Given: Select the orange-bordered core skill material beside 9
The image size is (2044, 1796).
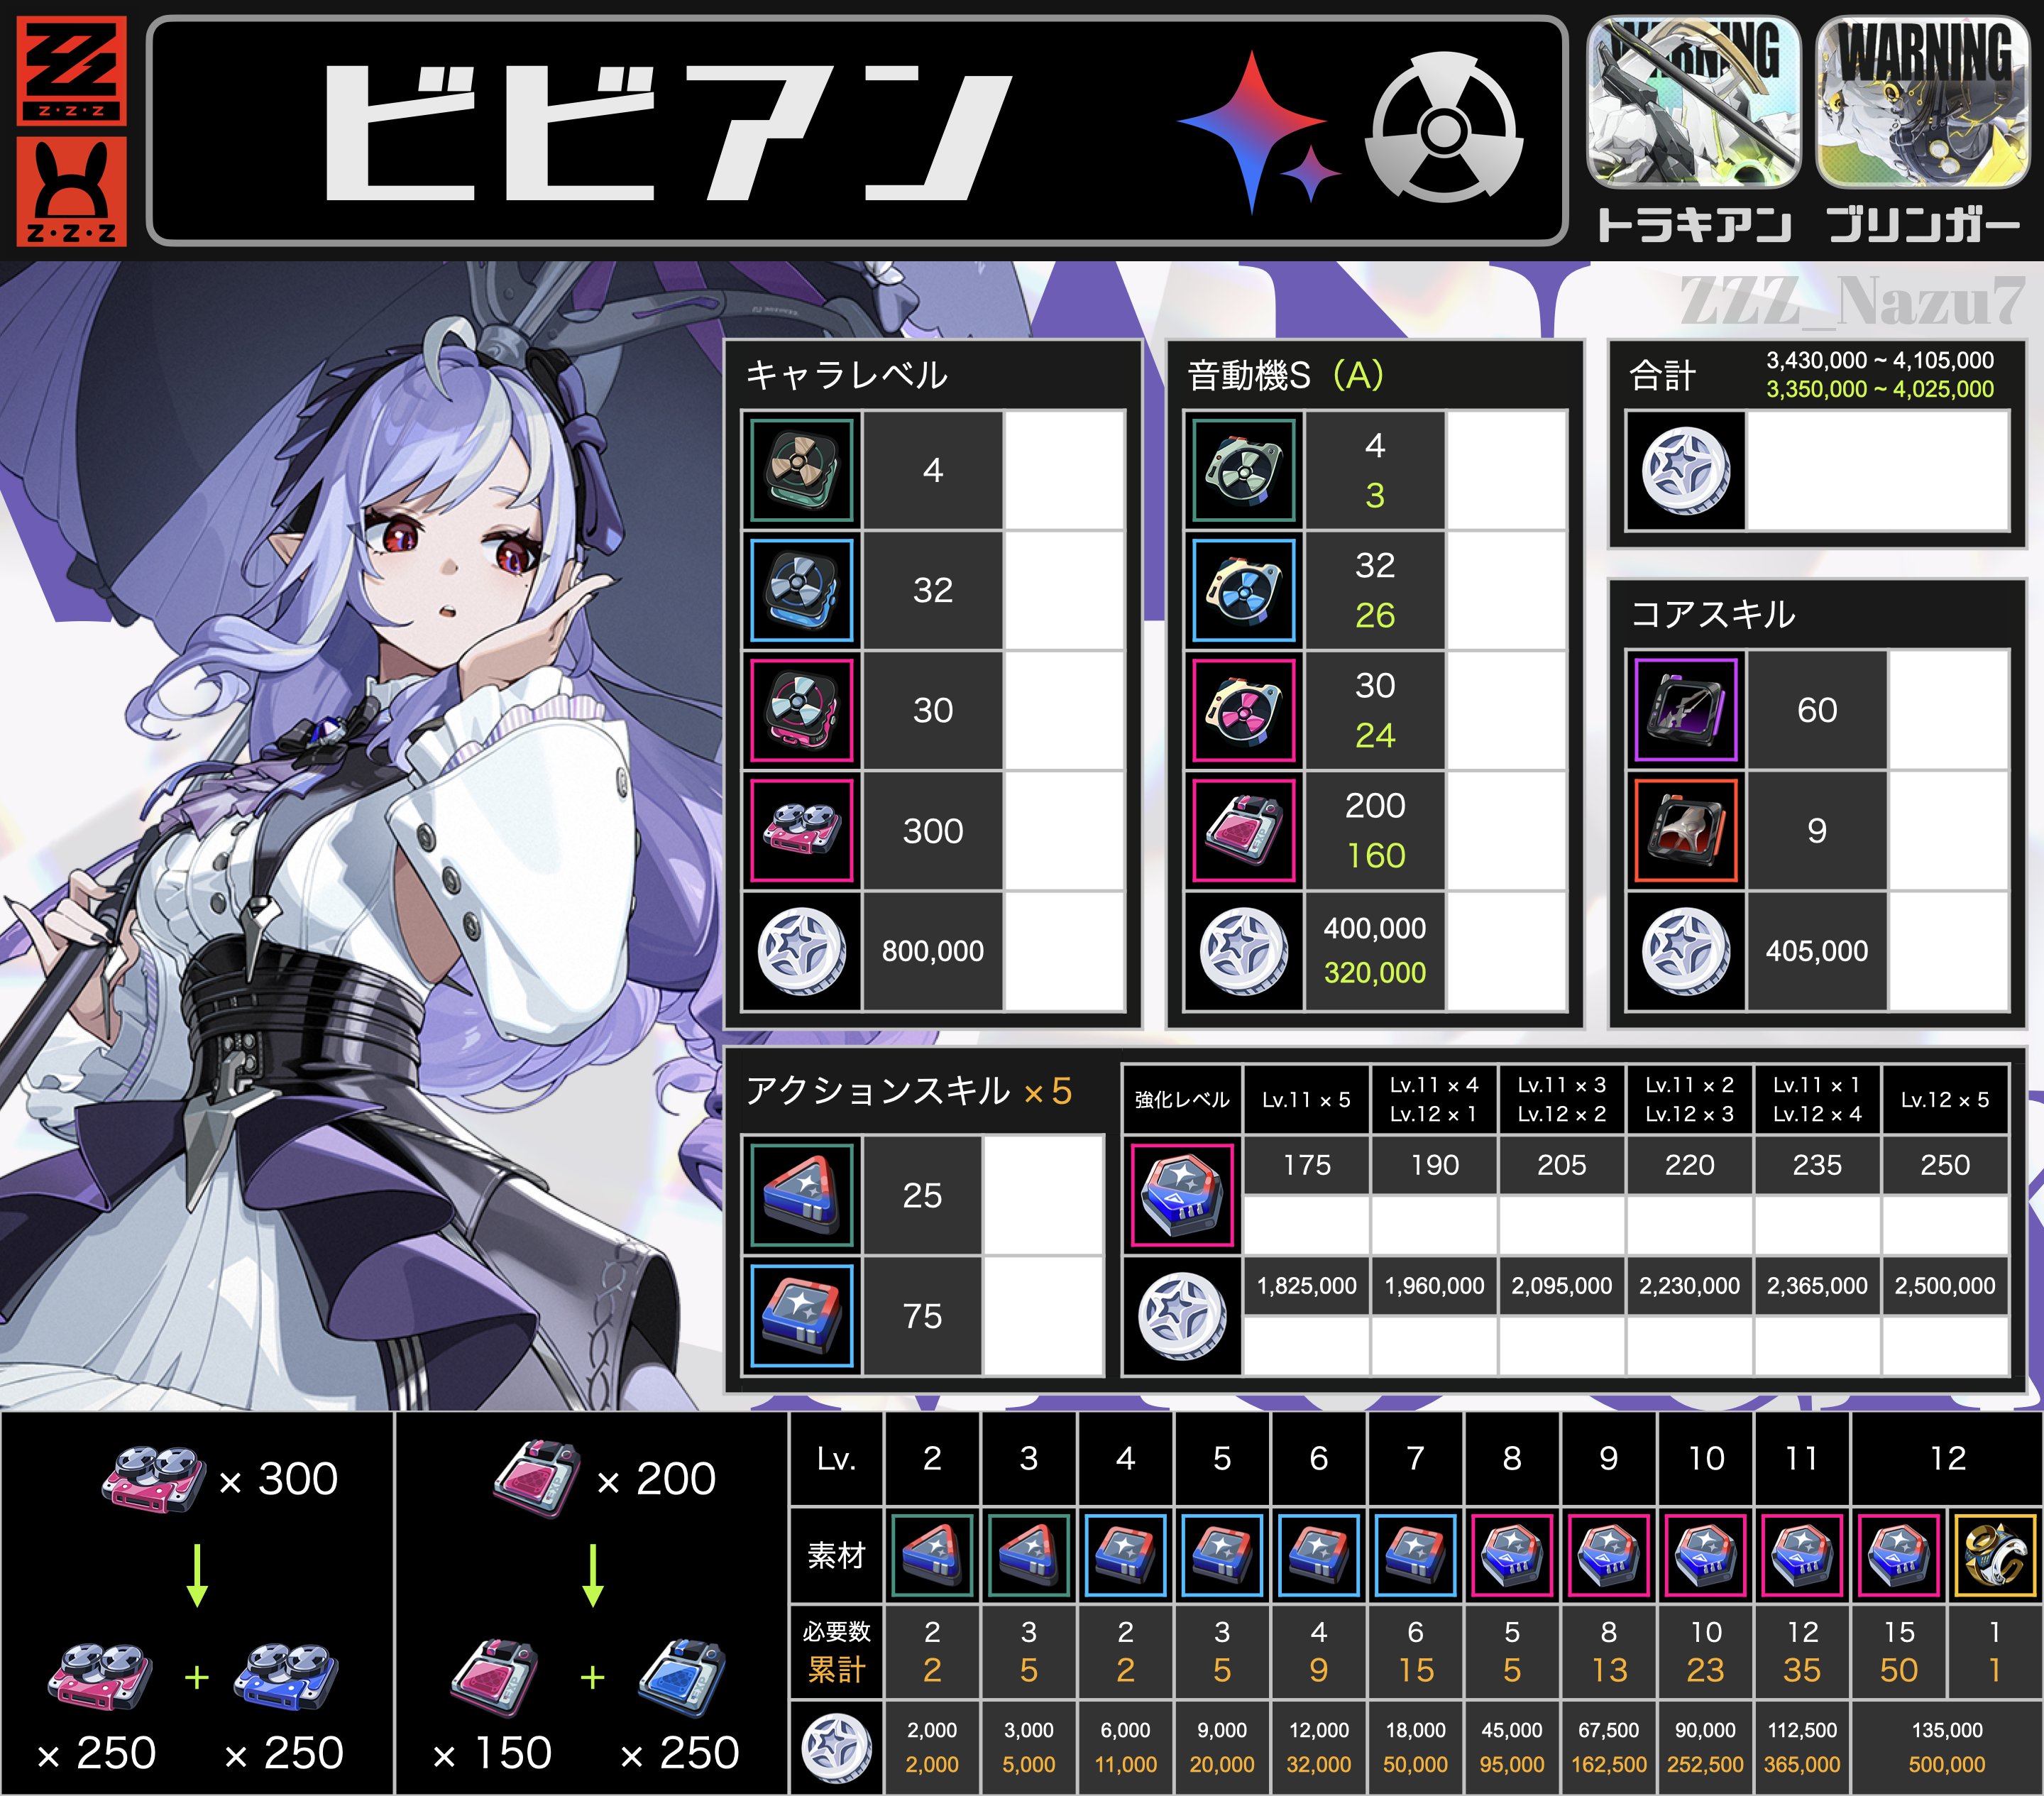Looking at the screenshot, I should click(x=1686, y=830).
